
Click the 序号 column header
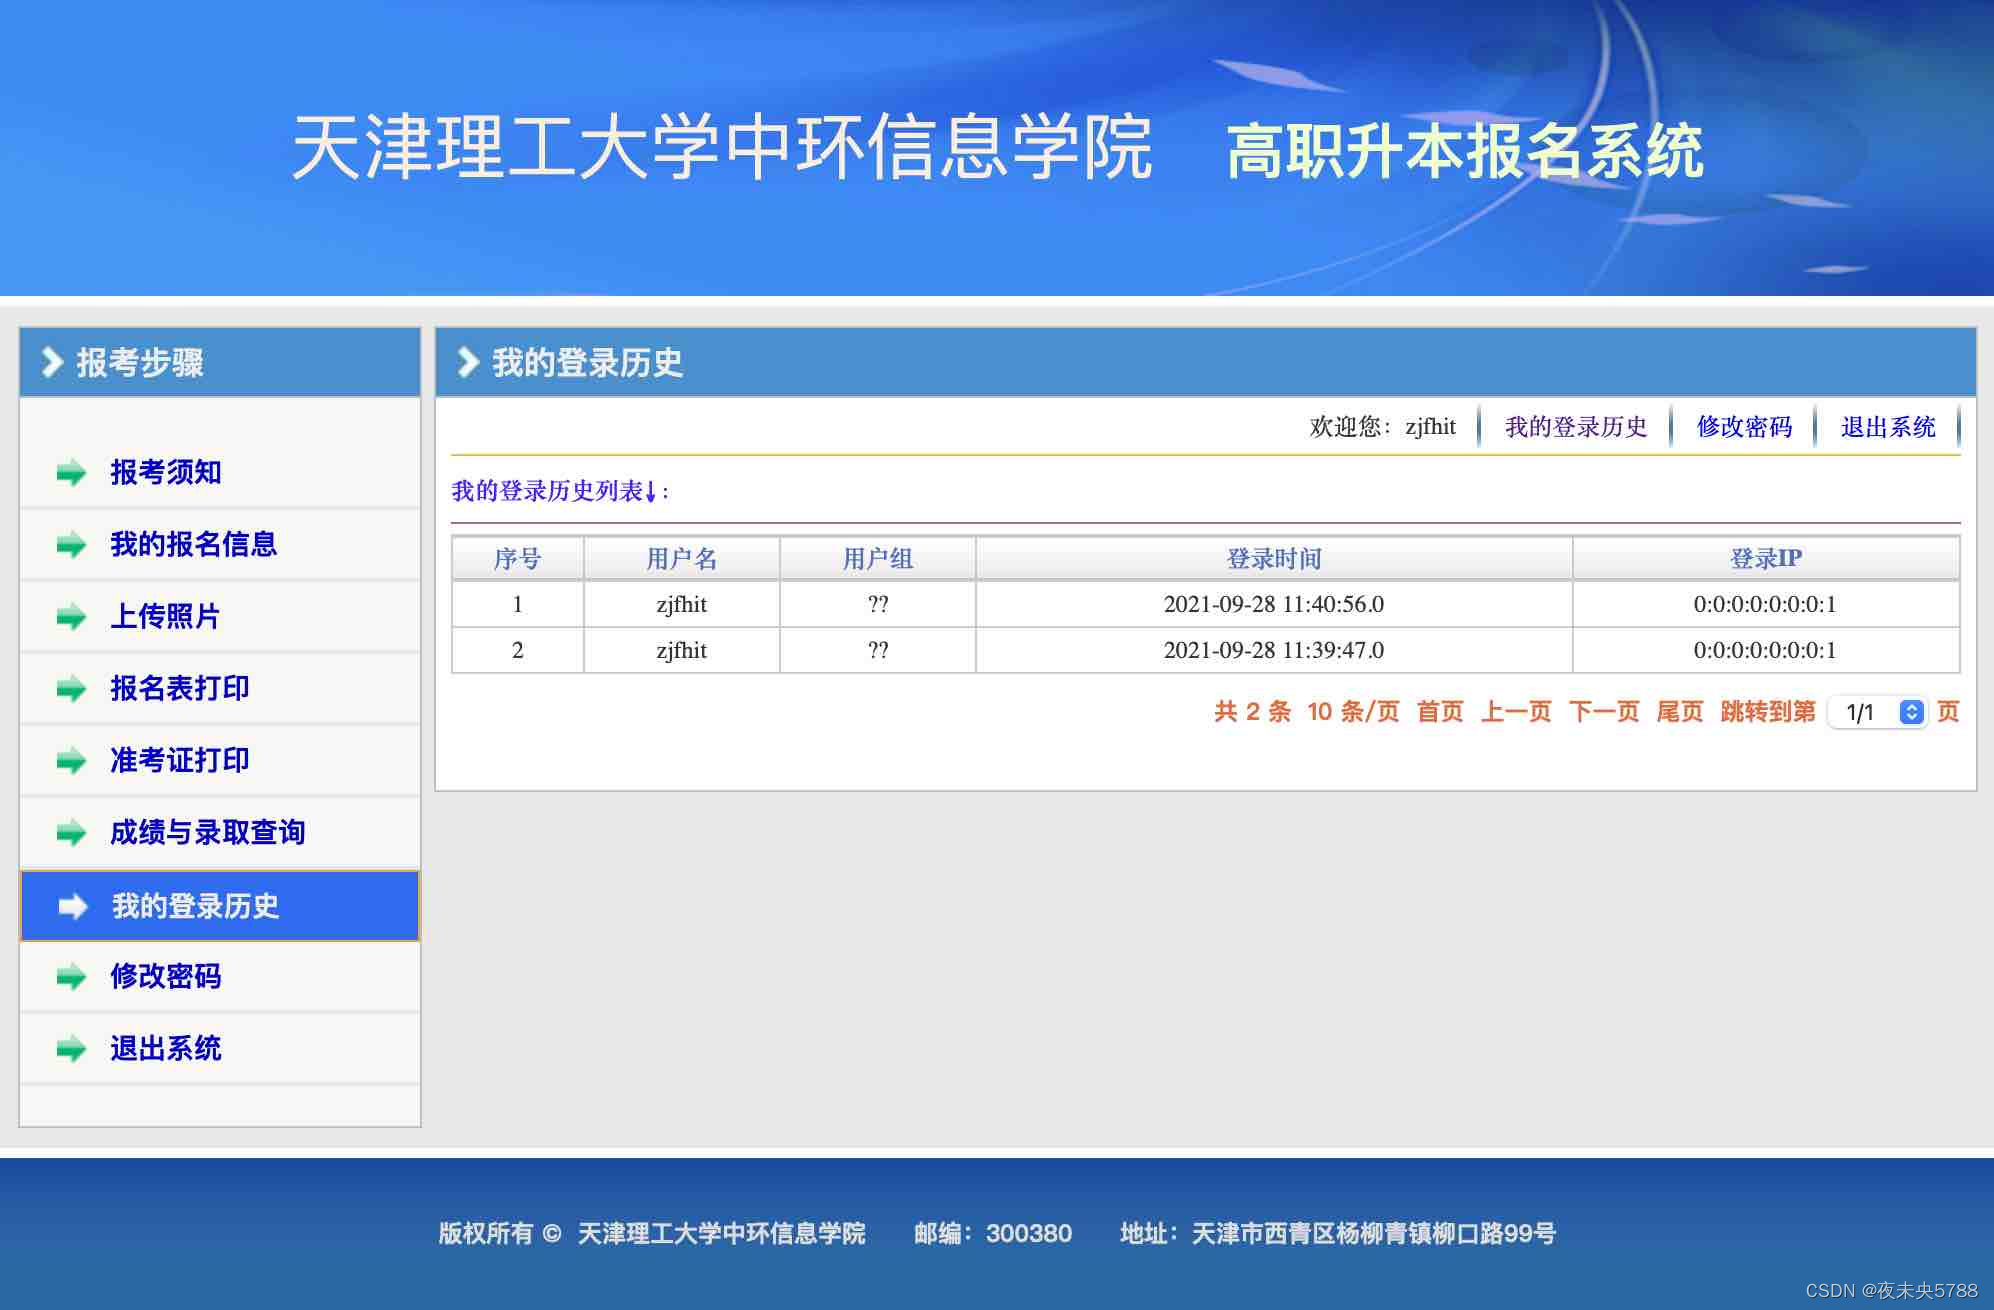(x=517, y=558)
